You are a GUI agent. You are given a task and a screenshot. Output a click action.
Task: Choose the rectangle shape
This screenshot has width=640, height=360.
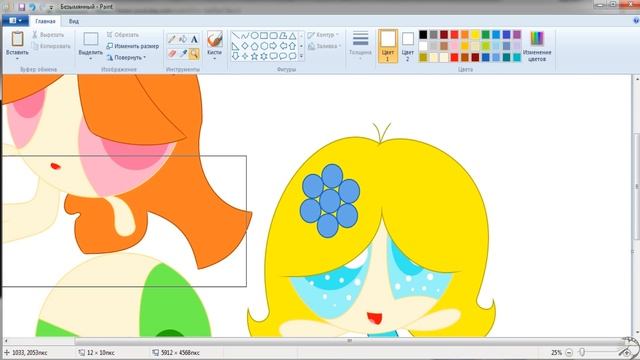click(x=264, y=36)
